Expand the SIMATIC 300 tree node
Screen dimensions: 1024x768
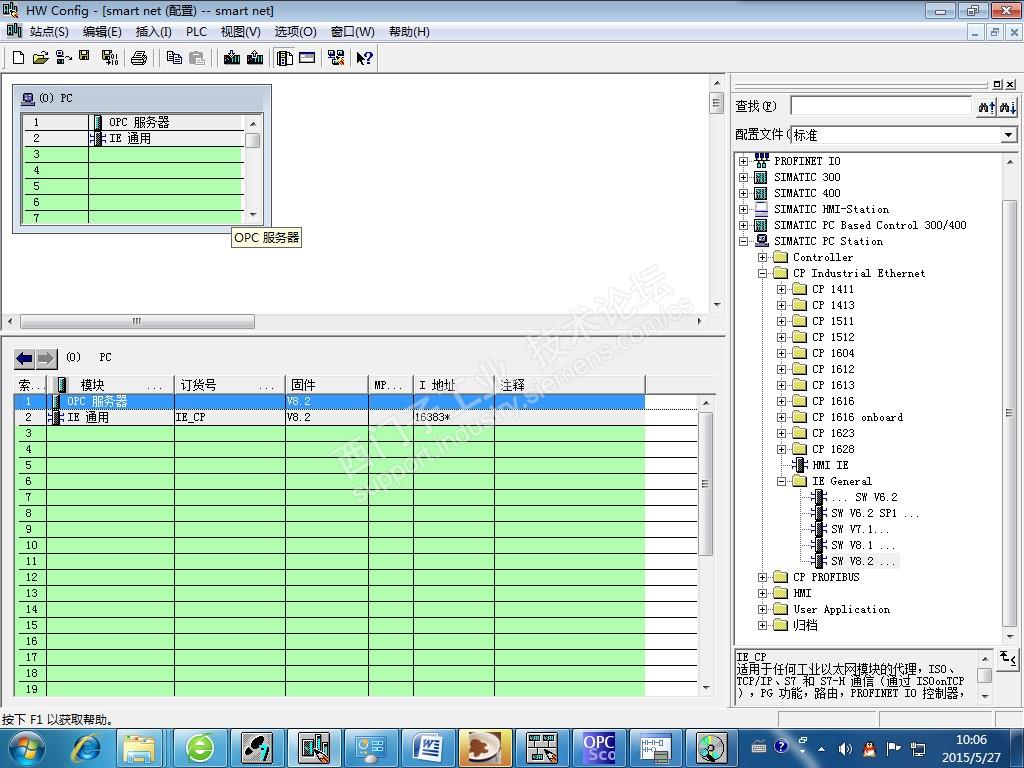[743, 178]
